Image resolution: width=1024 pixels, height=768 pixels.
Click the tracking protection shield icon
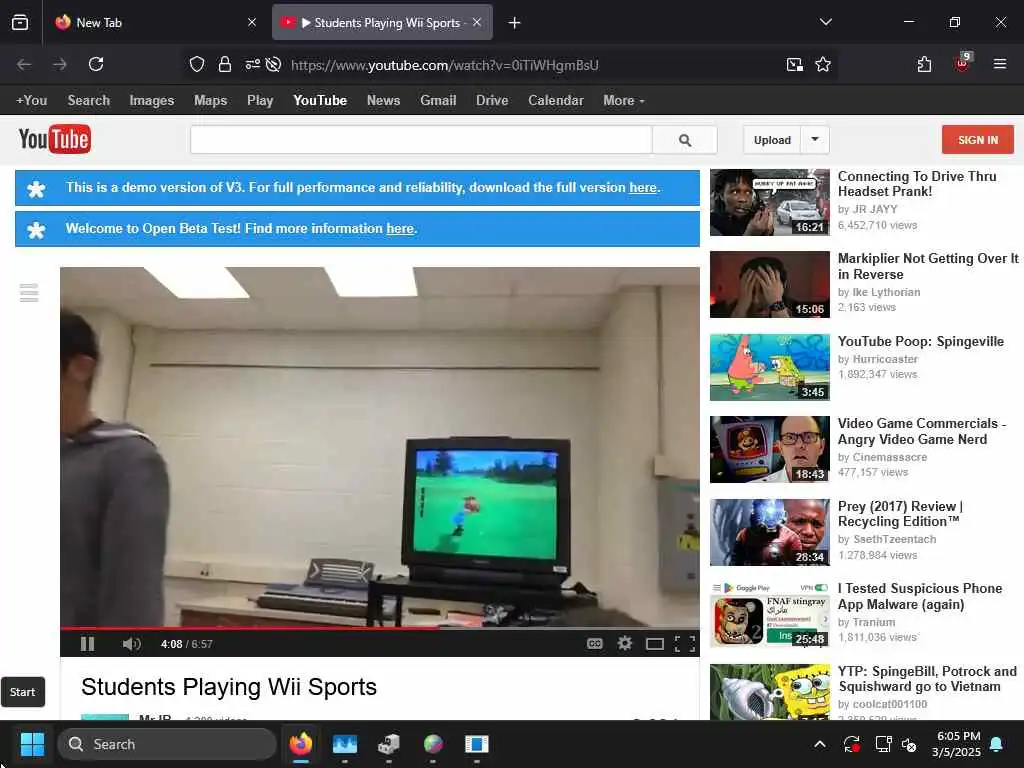tap(197, 64)
